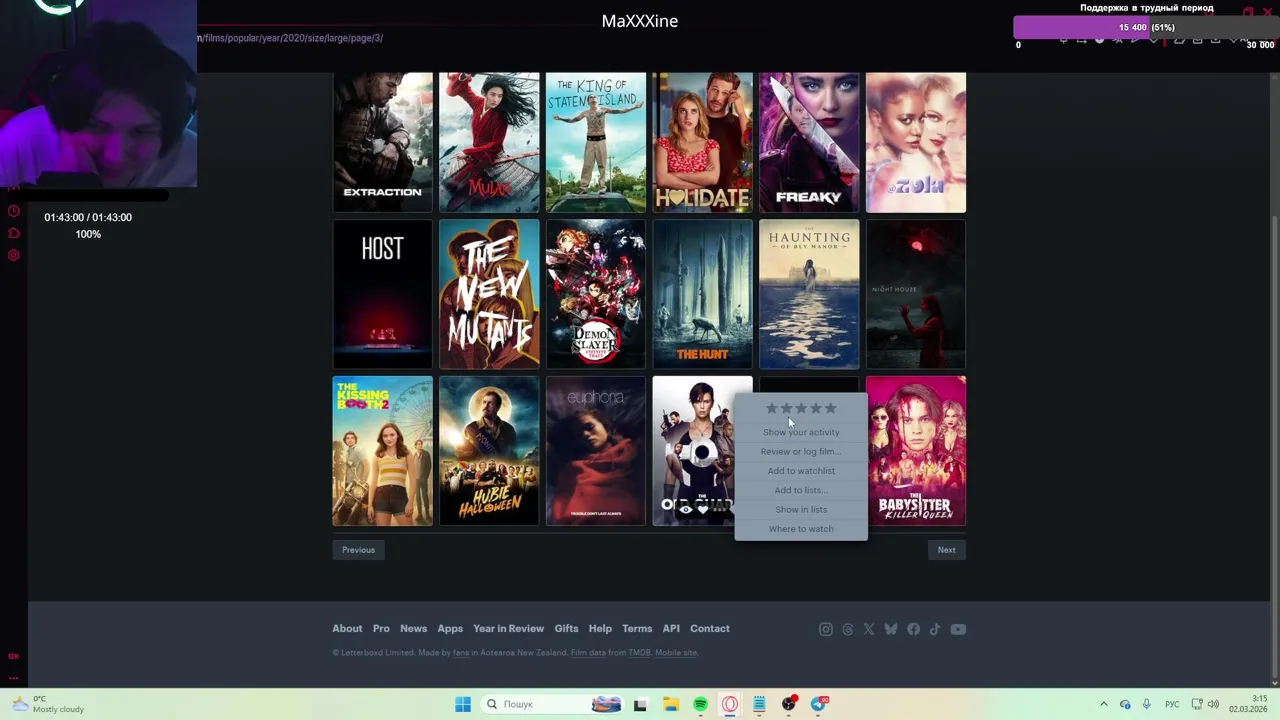
Task: Open Apps footer link
Action: coord(450,629)
